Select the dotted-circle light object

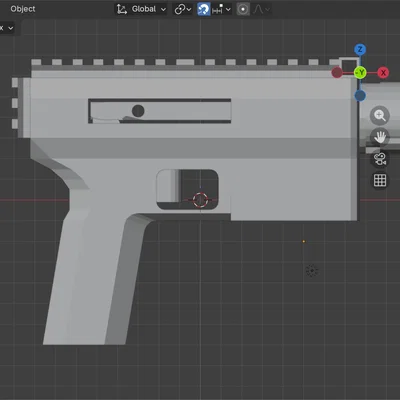pyautogui.click(x=312, y=271)
